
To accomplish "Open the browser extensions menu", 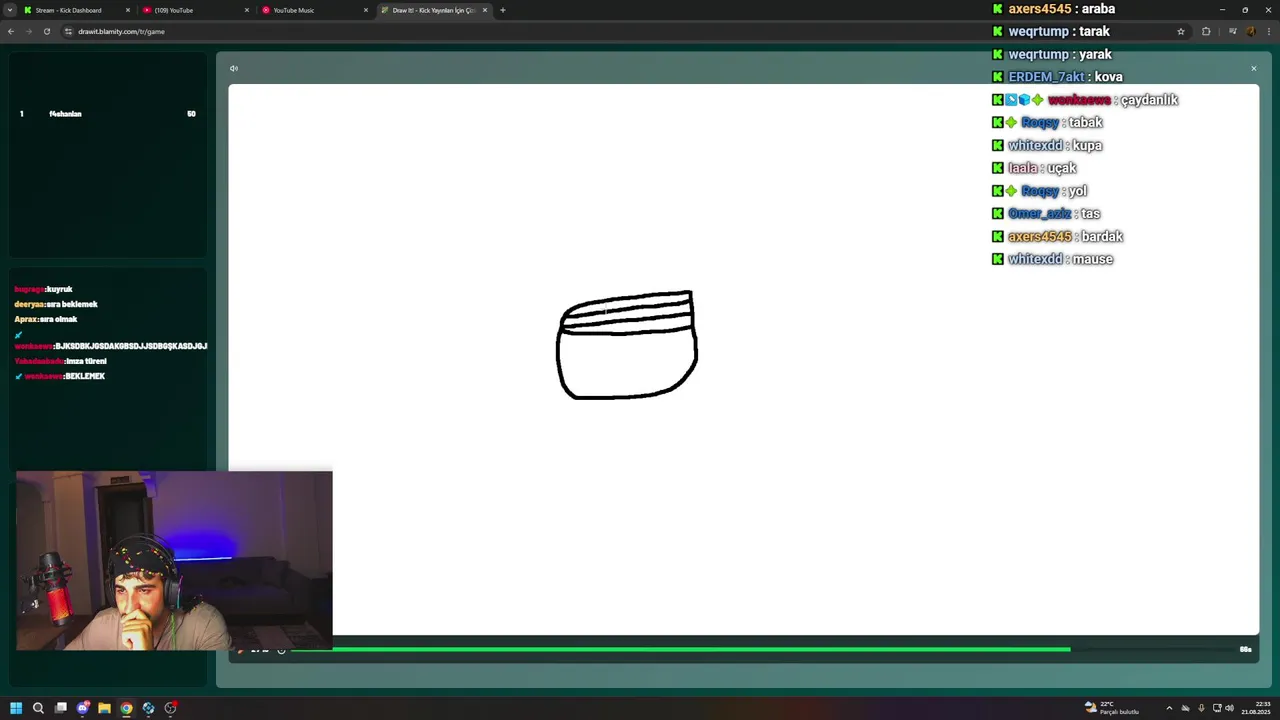I will [1206, 31].
